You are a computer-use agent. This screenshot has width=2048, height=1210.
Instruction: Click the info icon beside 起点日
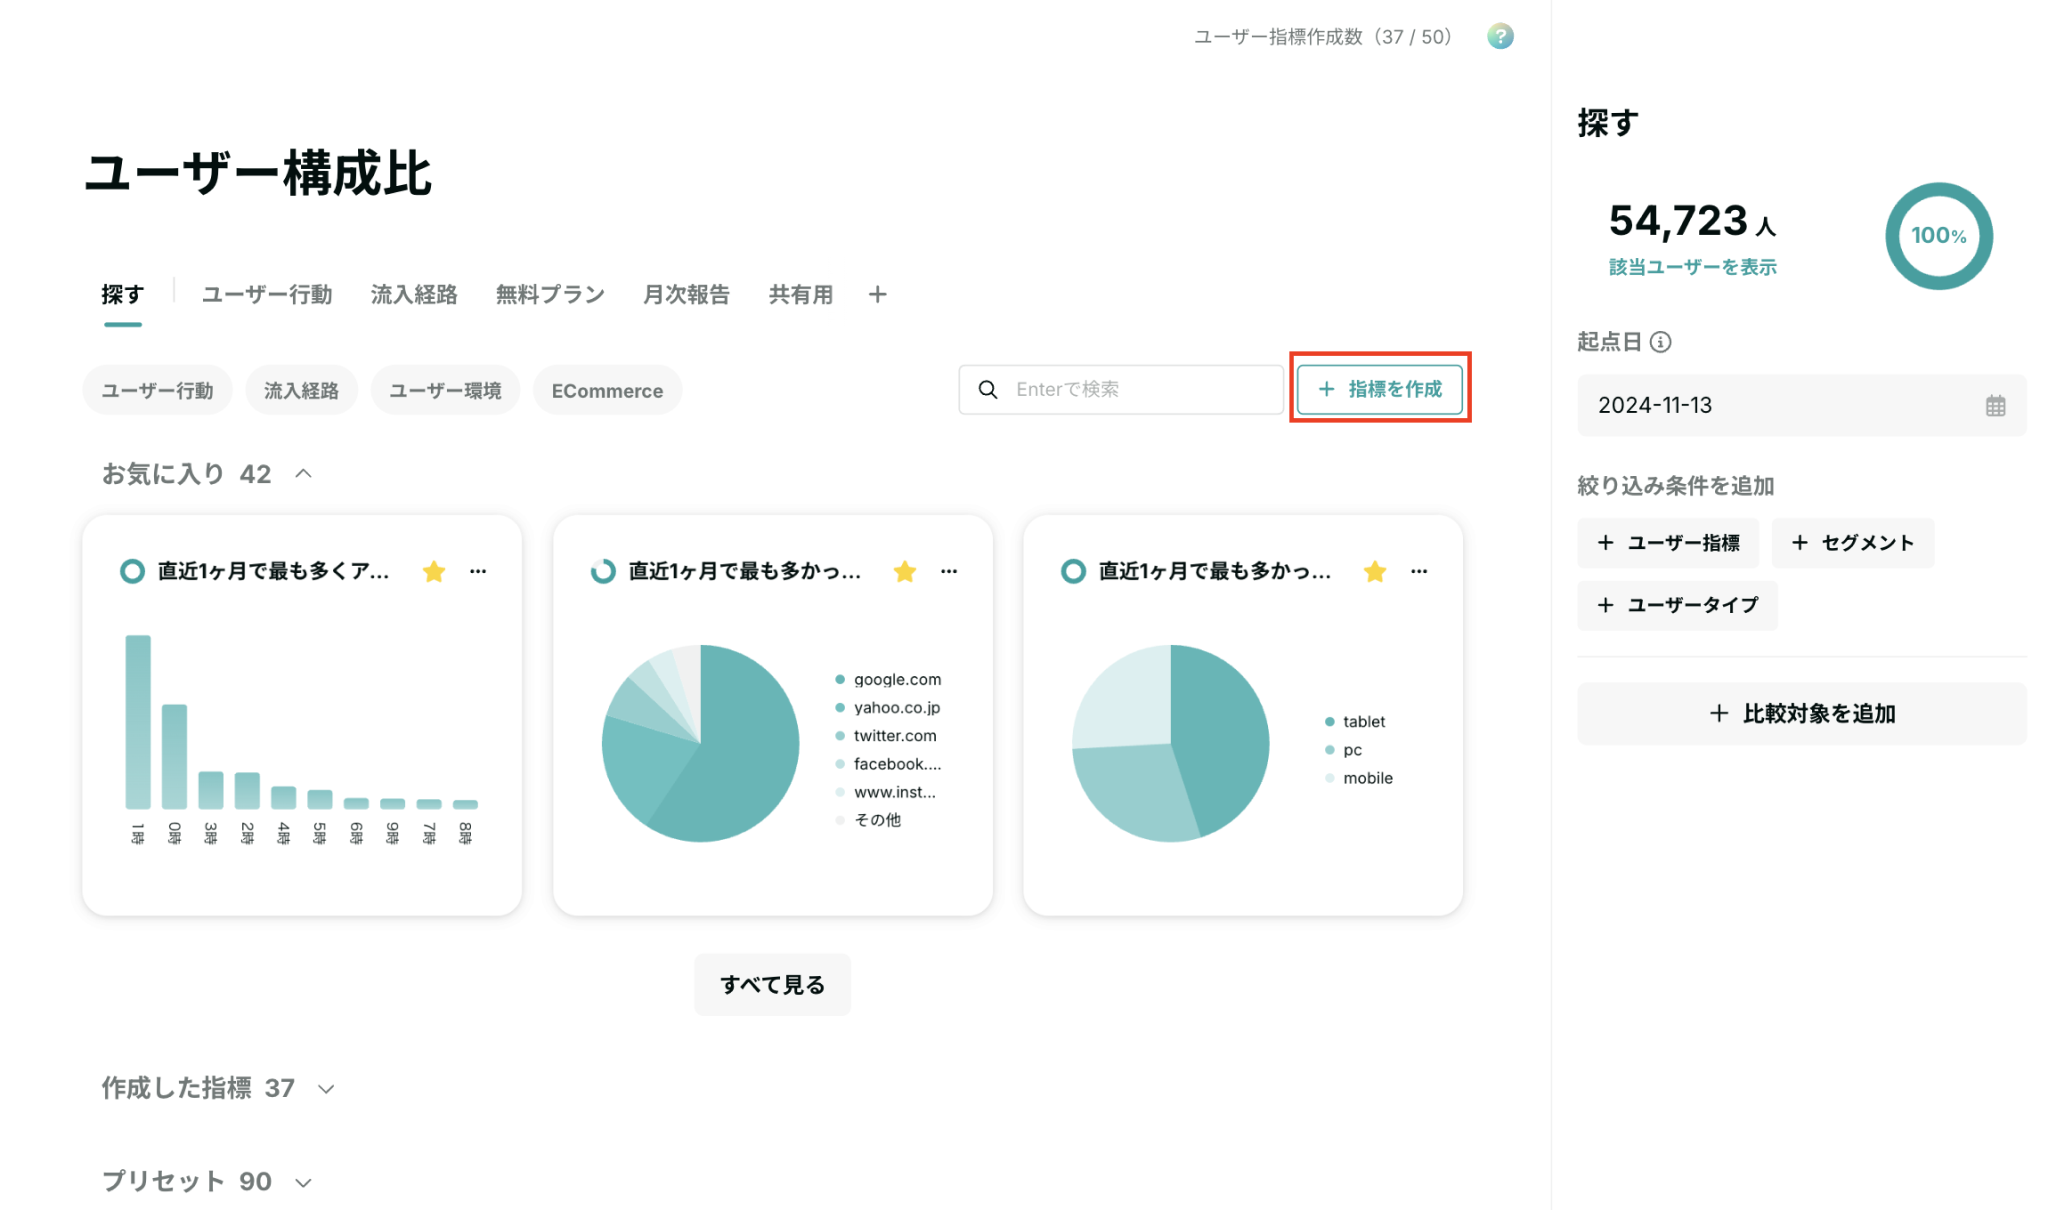pyautogui.click(x=1660, y=342)
